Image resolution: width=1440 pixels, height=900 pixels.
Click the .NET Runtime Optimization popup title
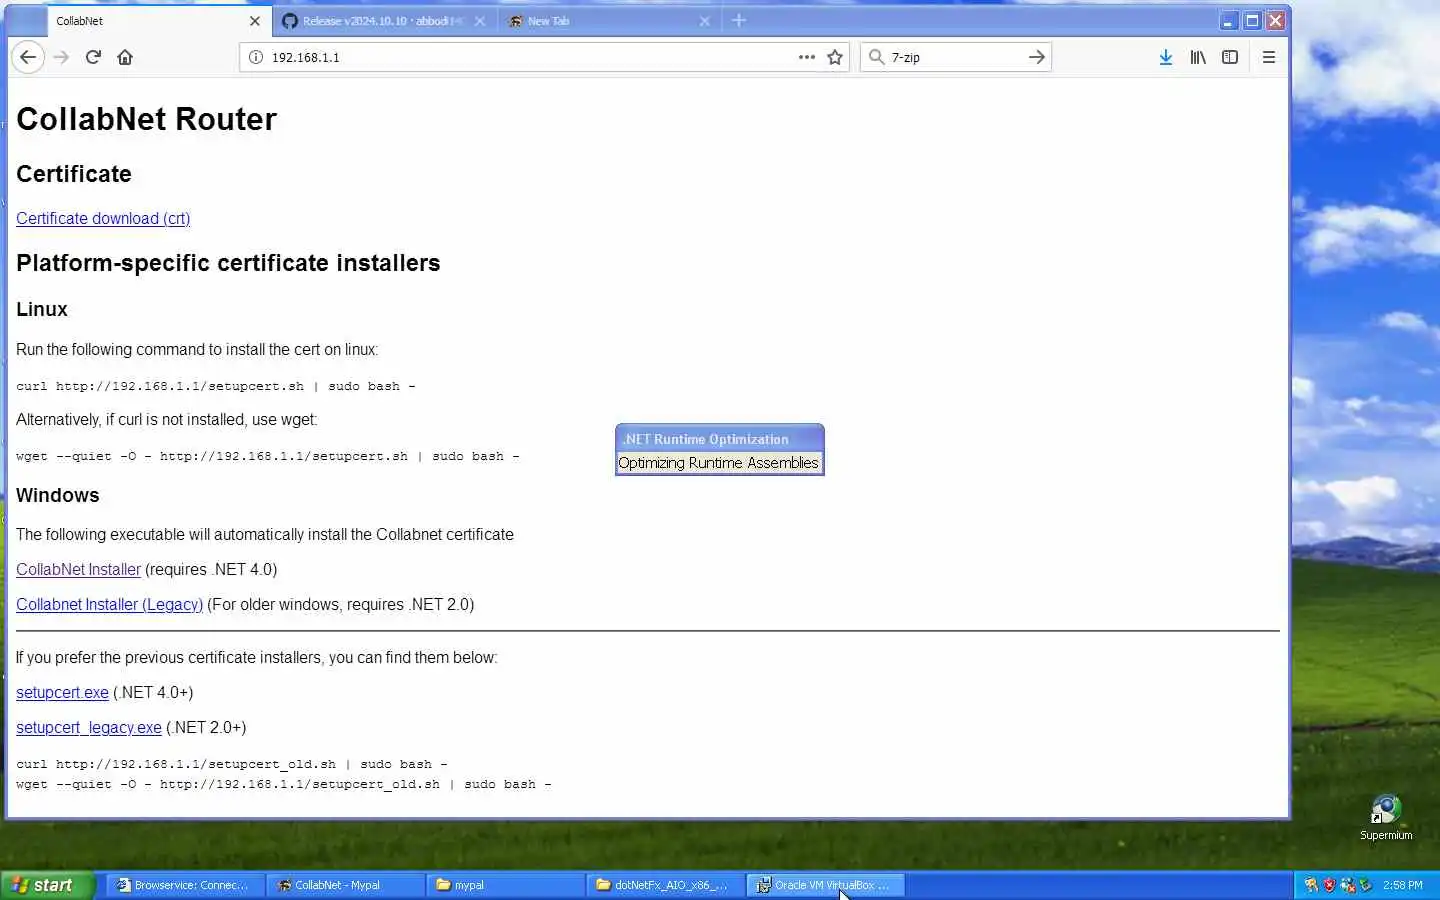coord(706,439)
